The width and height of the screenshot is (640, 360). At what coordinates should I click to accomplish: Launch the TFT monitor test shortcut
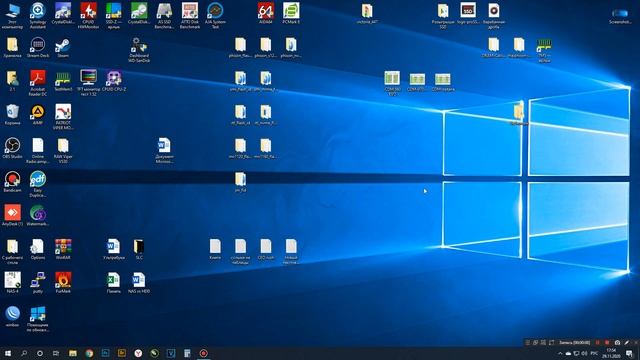(88, 83)
